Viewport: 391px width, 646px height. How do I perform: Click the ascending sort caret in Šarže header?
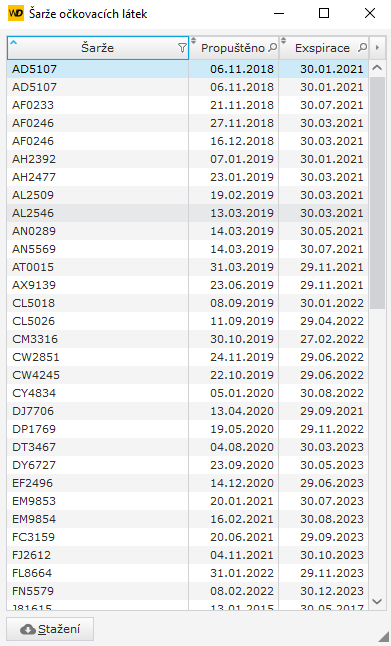(13, 42)
